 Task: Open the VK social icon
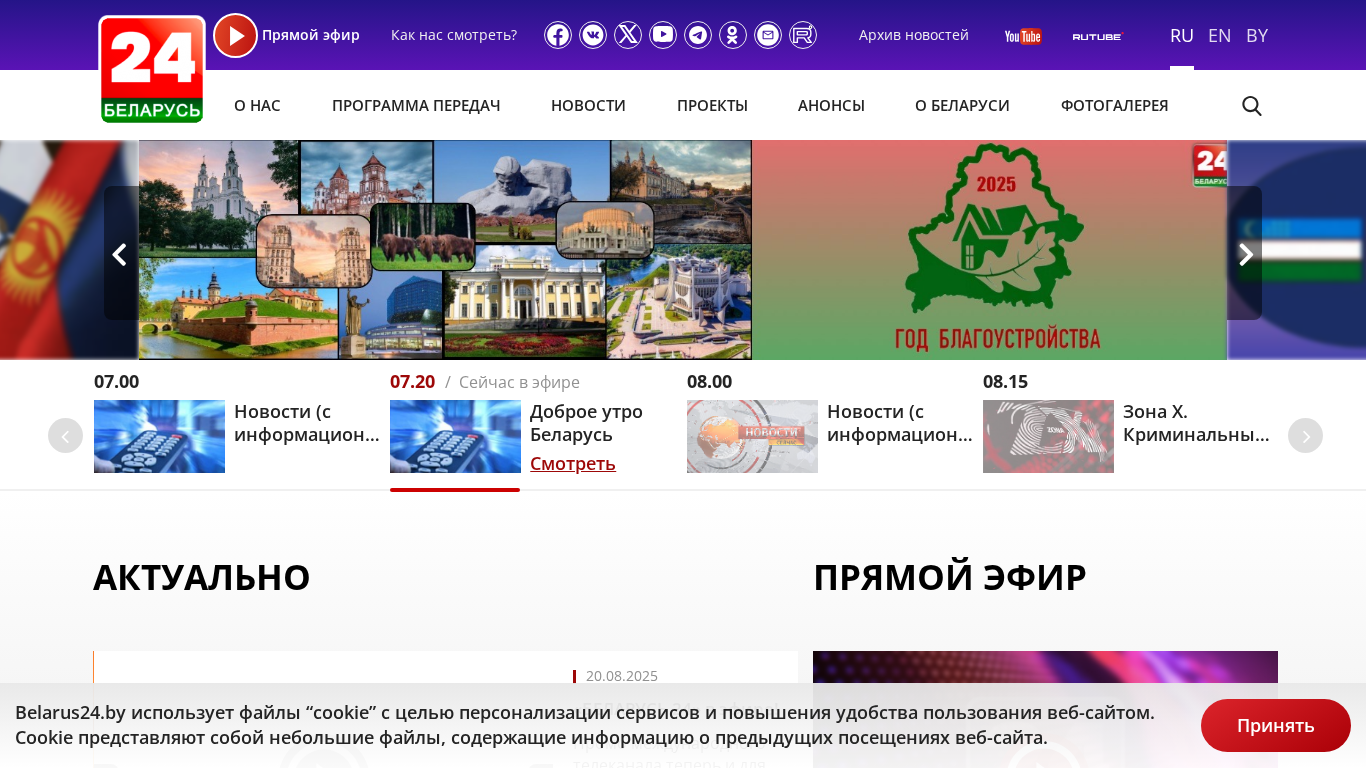[593, 35]
